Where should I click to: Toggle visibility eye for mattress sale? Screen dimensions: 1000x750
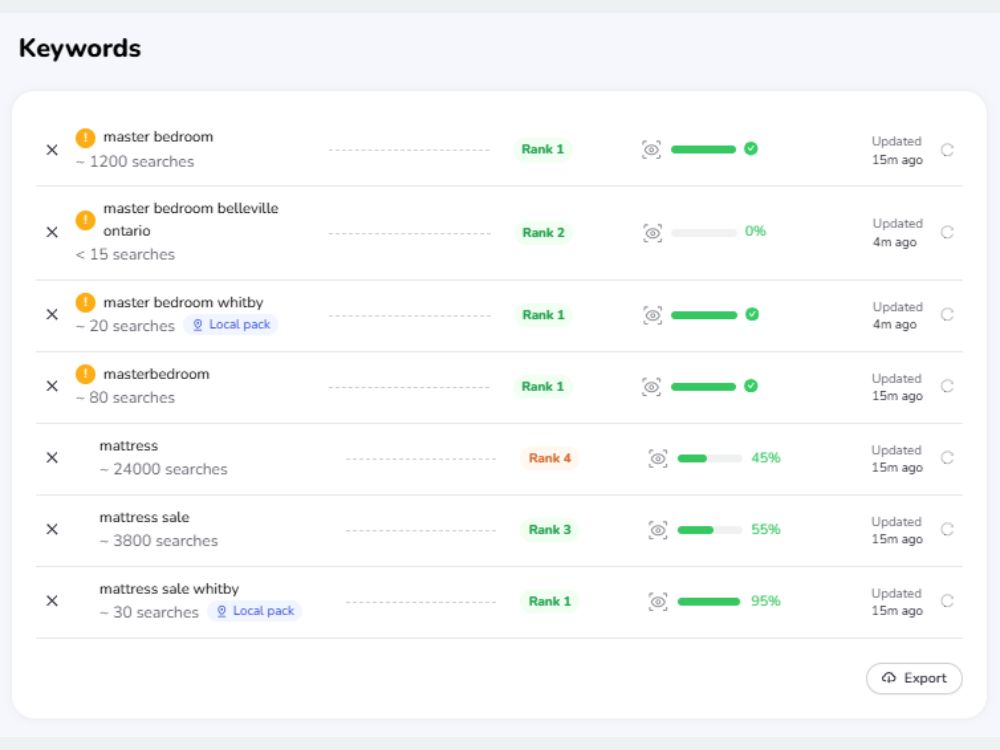point(658,529)
